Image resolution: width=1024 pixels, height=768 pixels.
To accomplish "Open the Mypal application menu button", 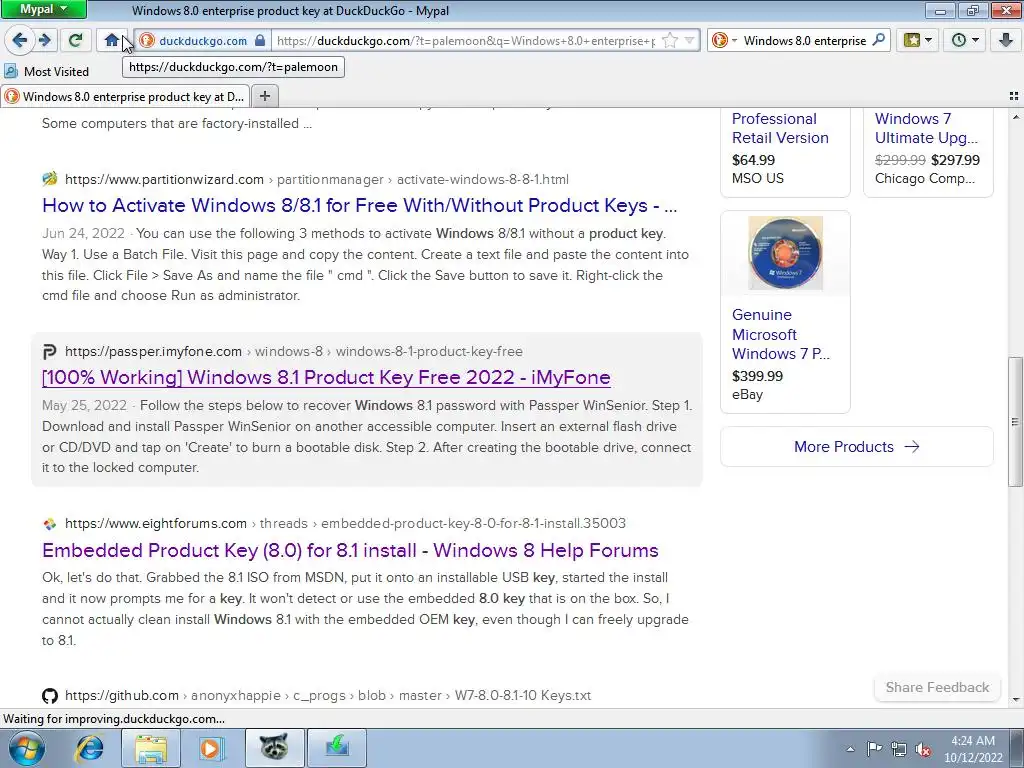I will tap(43, 9).
